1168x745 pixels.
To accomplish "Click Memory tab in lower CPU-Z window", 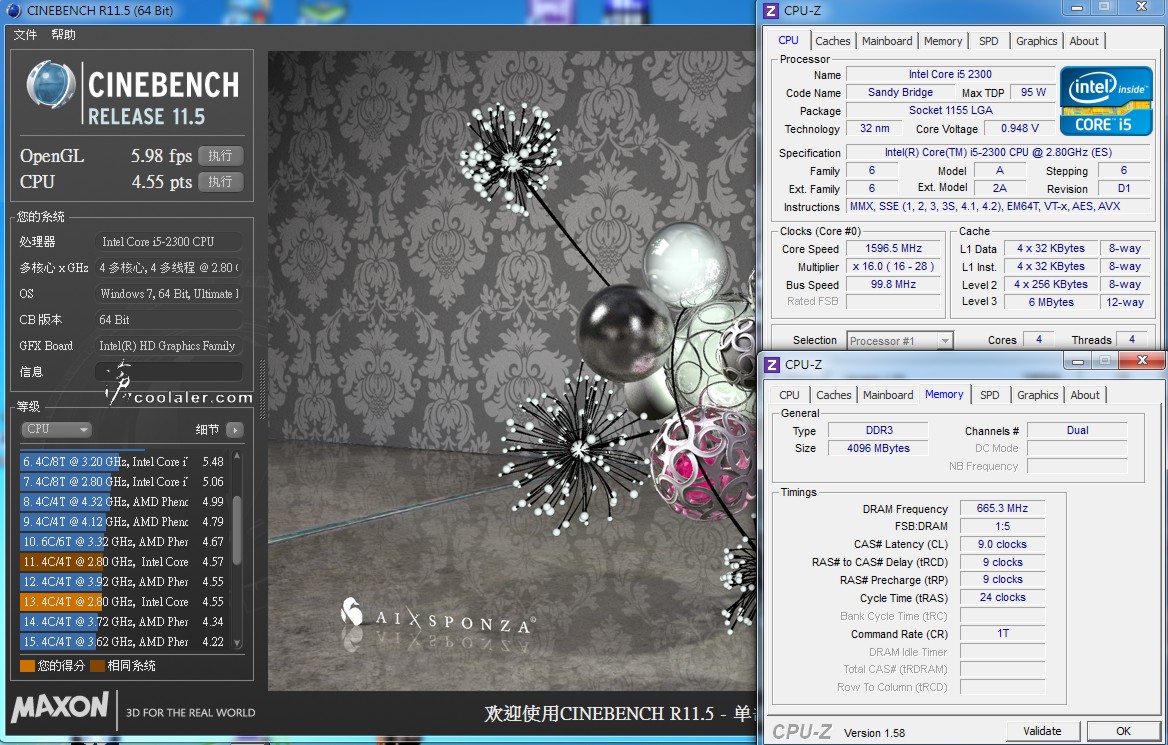I will coord(944,394).
